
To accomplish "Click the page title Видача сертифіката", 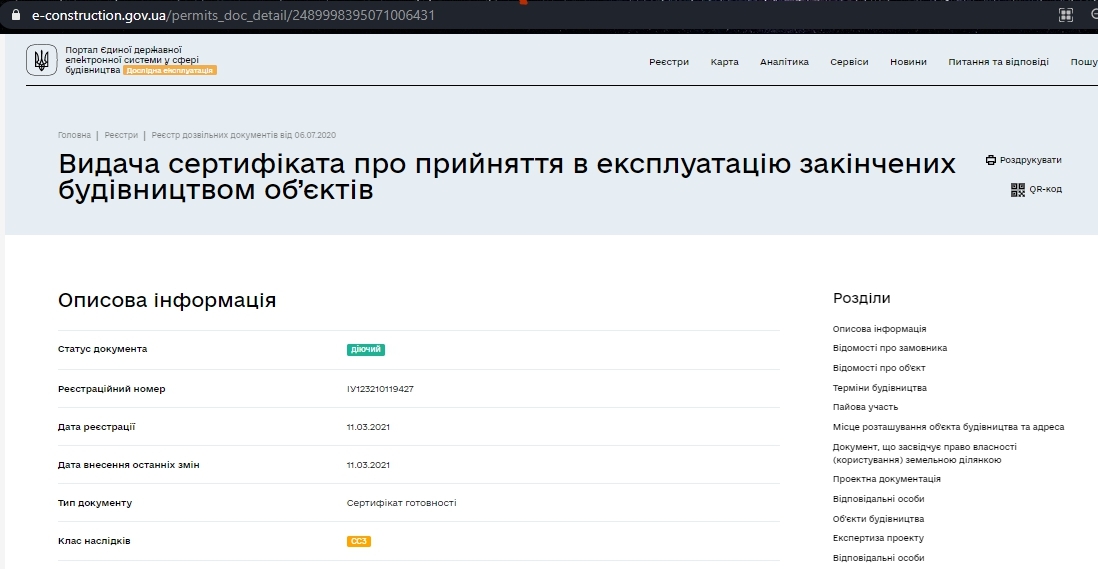I will click(507, 176).
